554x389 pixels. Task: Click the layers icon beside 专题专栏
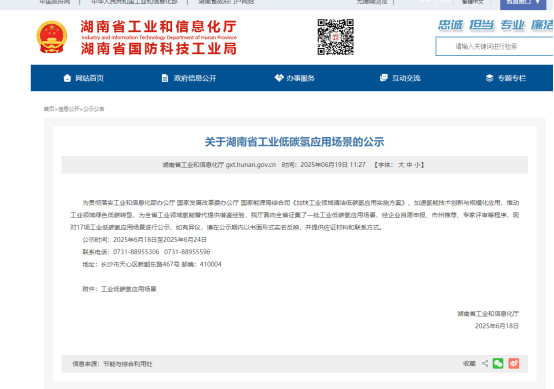489,78
